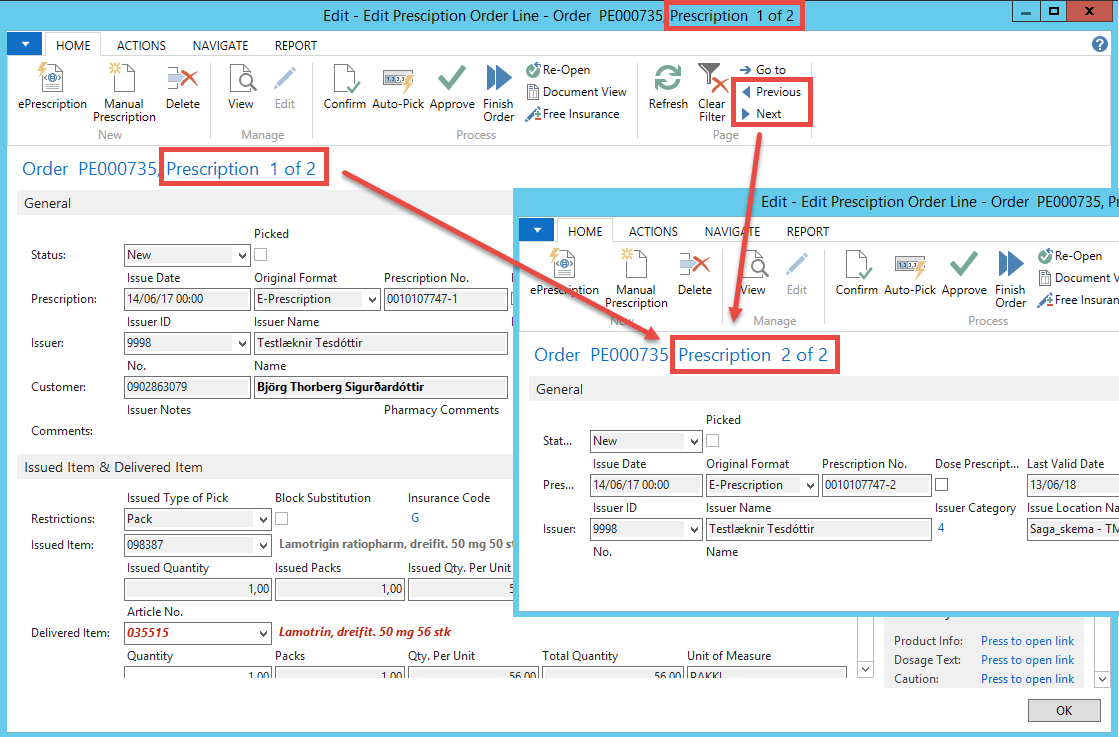
Task: Click the Customer Name field Björg Thorberg
Action: 380,387
